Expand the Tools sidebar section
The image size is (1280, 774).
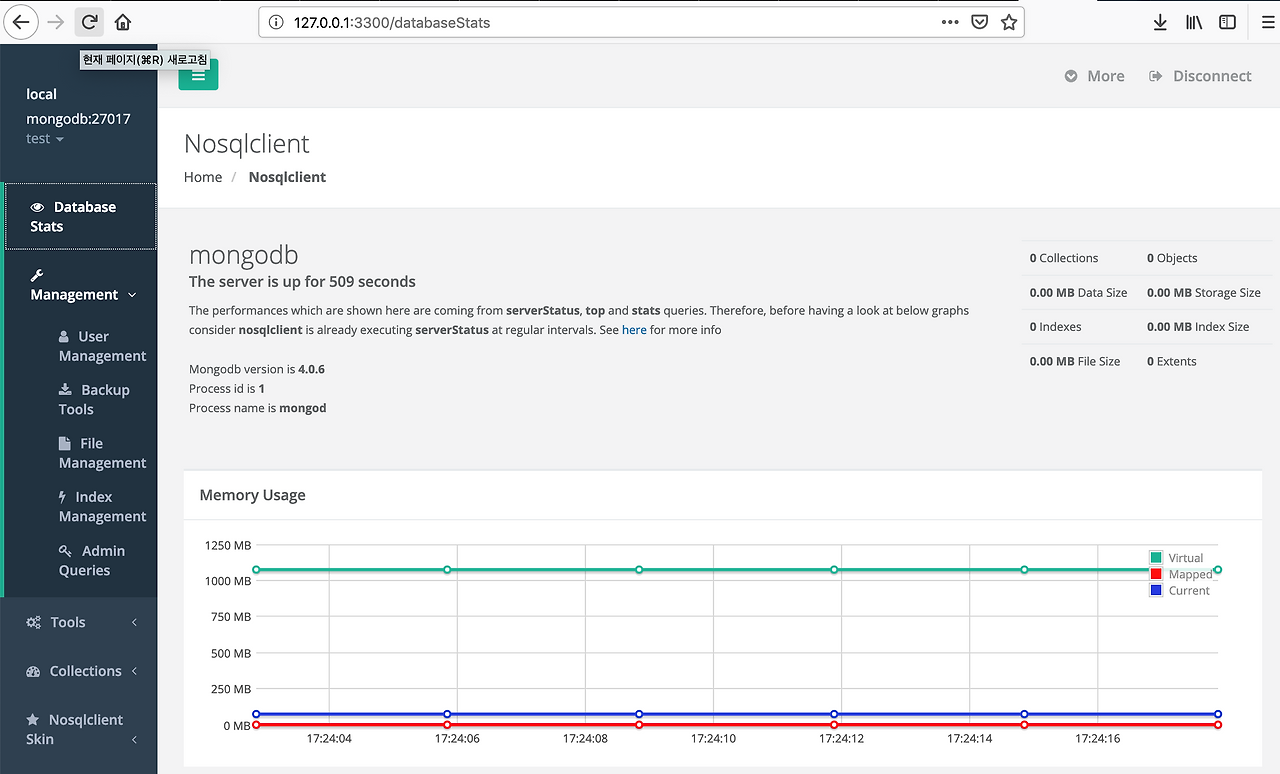click(x=80, y=622)
